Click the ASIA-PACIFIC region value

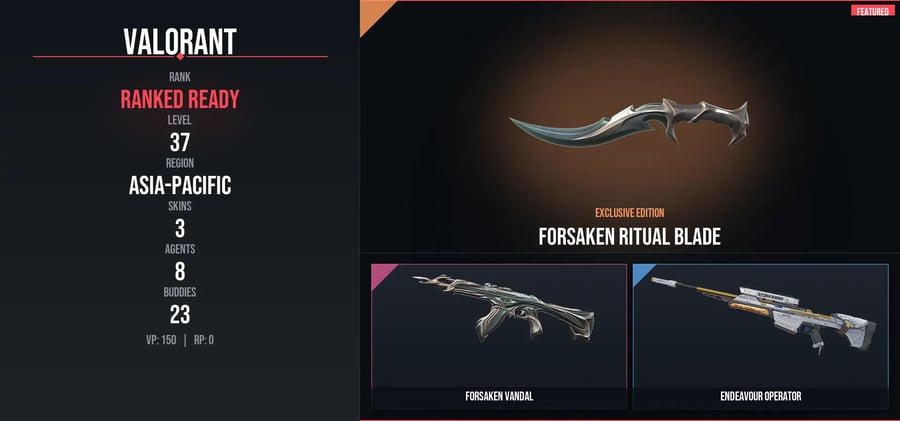pos(180,186)
